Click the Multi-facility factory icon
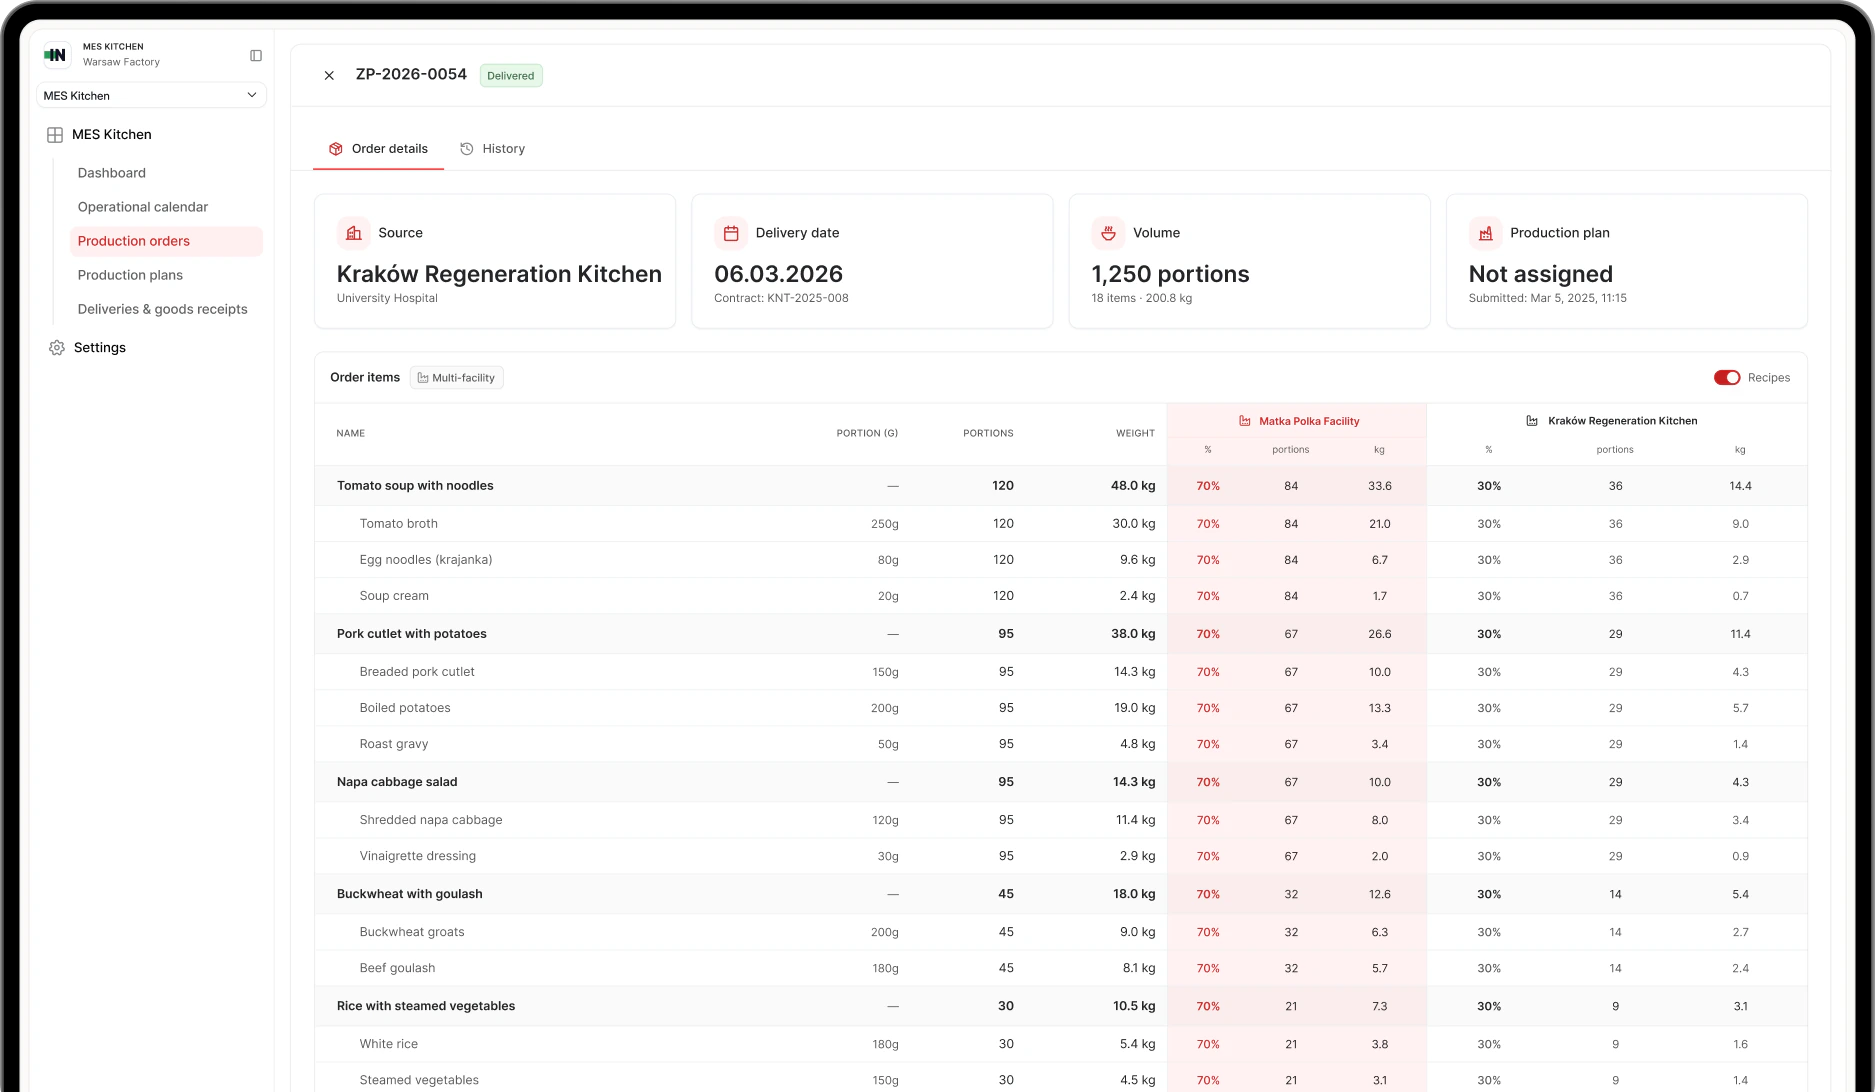1875x1092 pixels. [x=423, y=378]
